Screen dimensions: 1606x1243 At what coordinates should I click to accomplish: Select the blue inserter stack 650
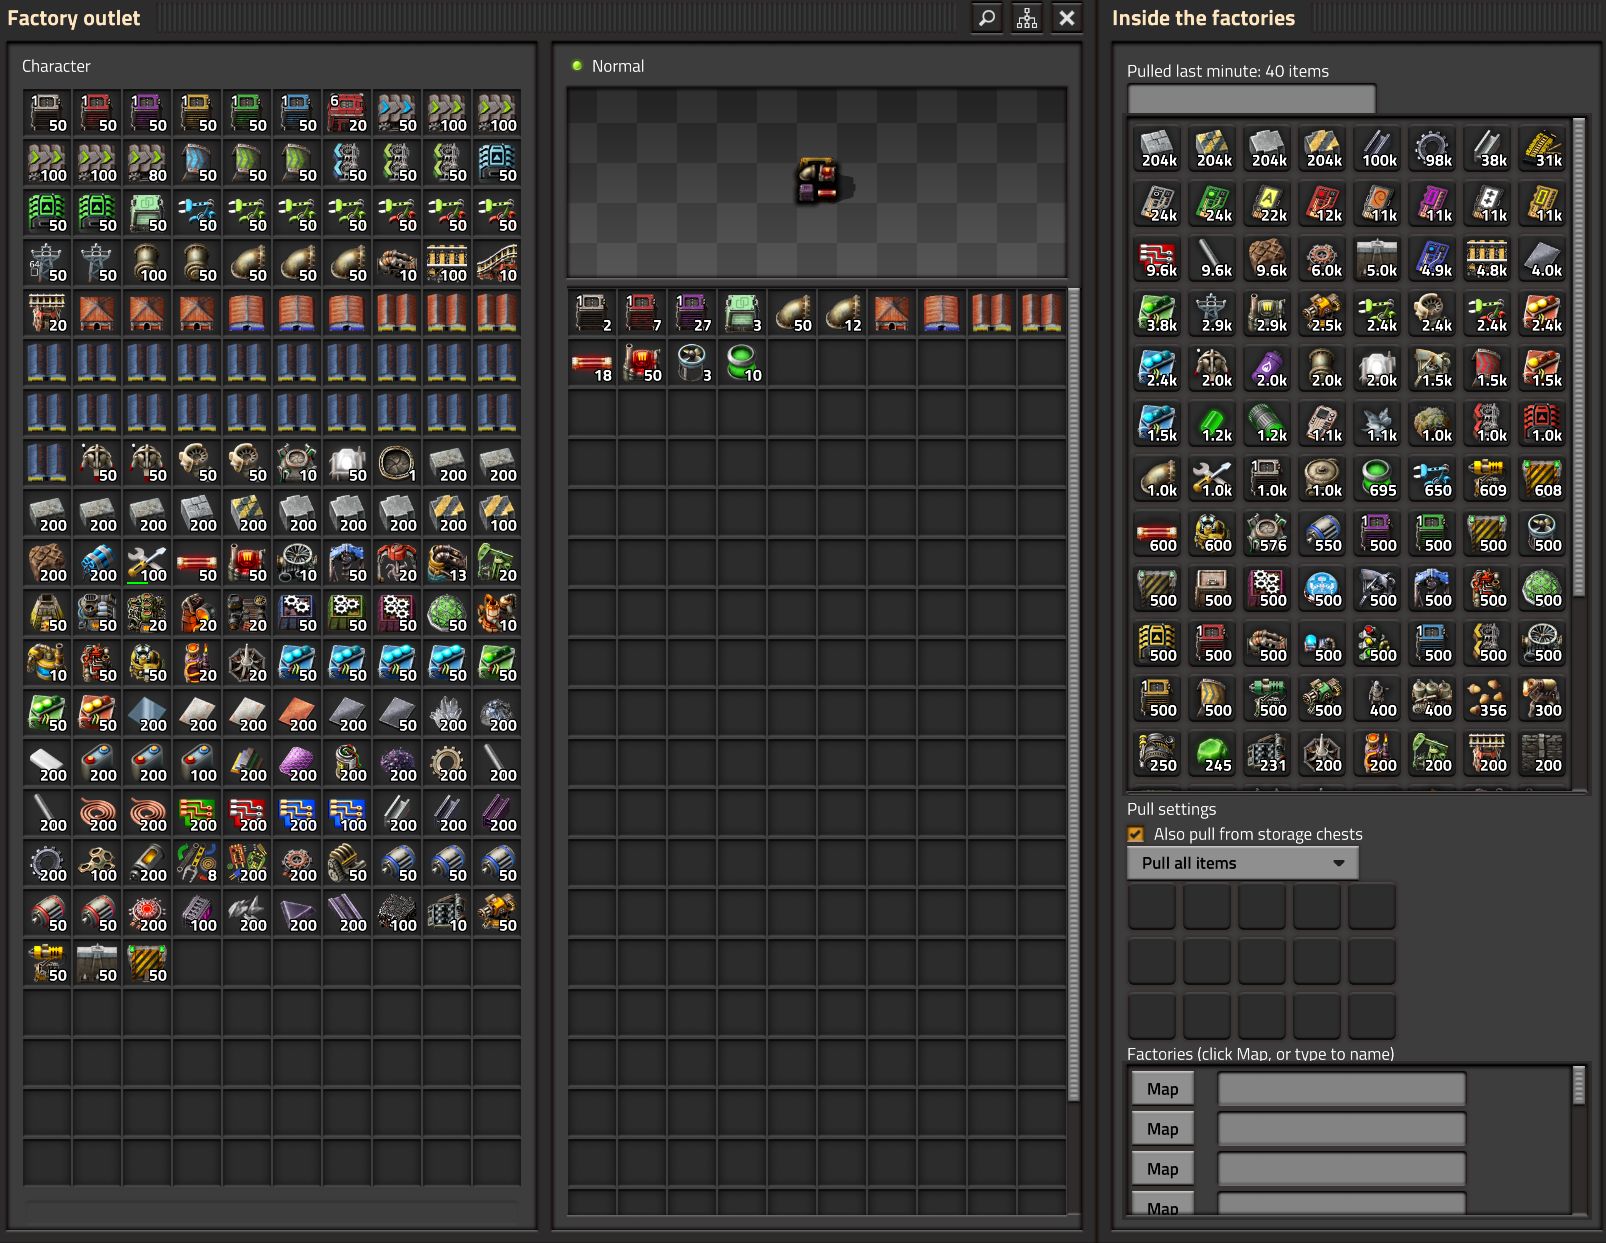point(1432,478)
